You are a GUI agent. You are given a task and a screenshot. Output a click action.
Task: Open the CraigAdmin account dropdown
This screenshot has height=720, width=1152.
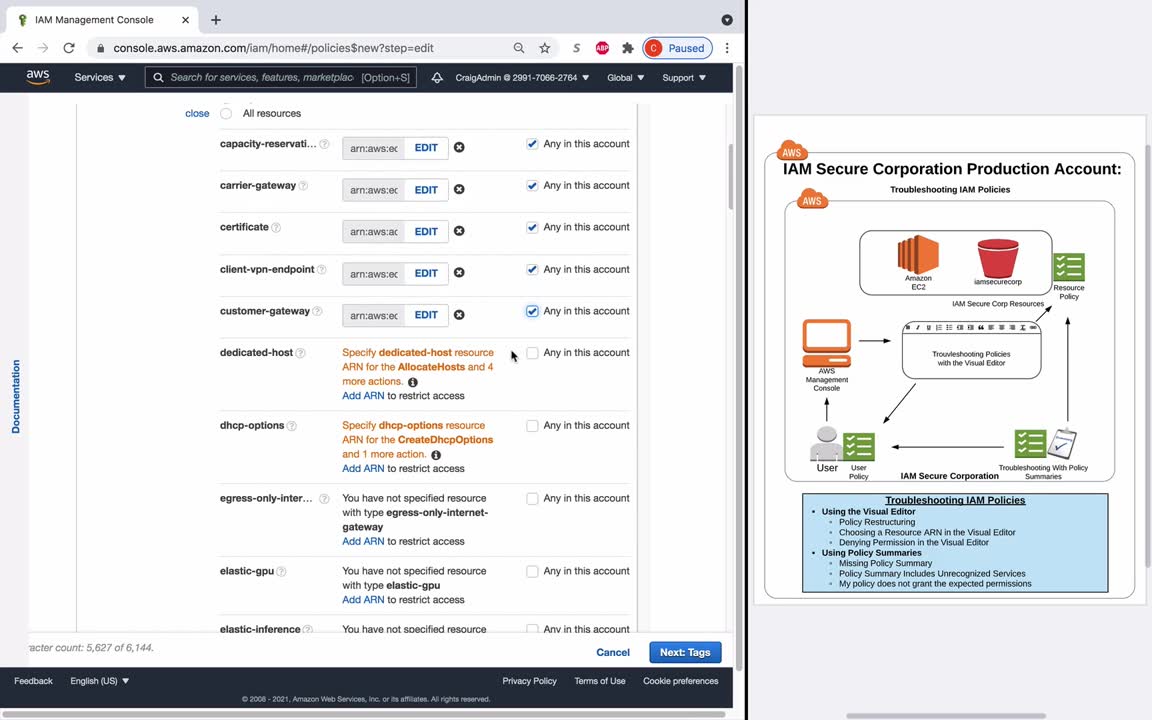(x=522, y=77)
